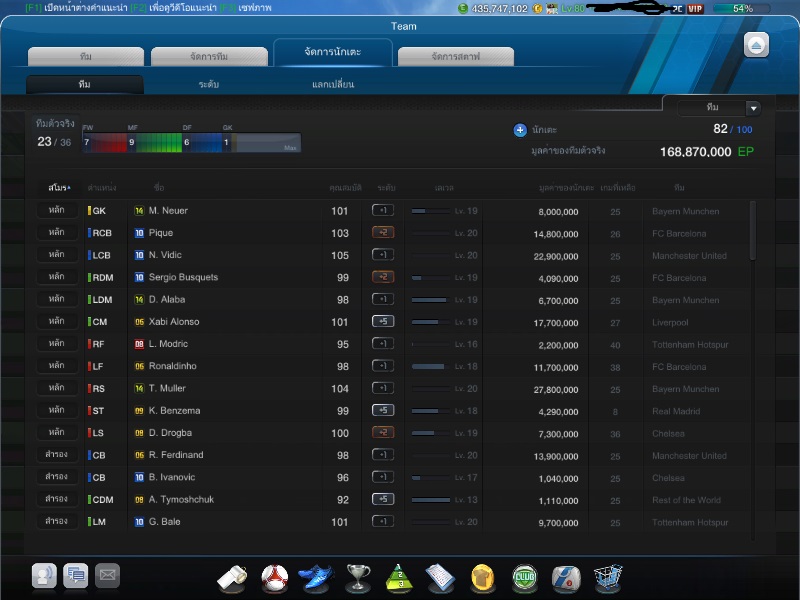
Task: Click the gold coin icon in top bar
Action: tap(537, 8)
